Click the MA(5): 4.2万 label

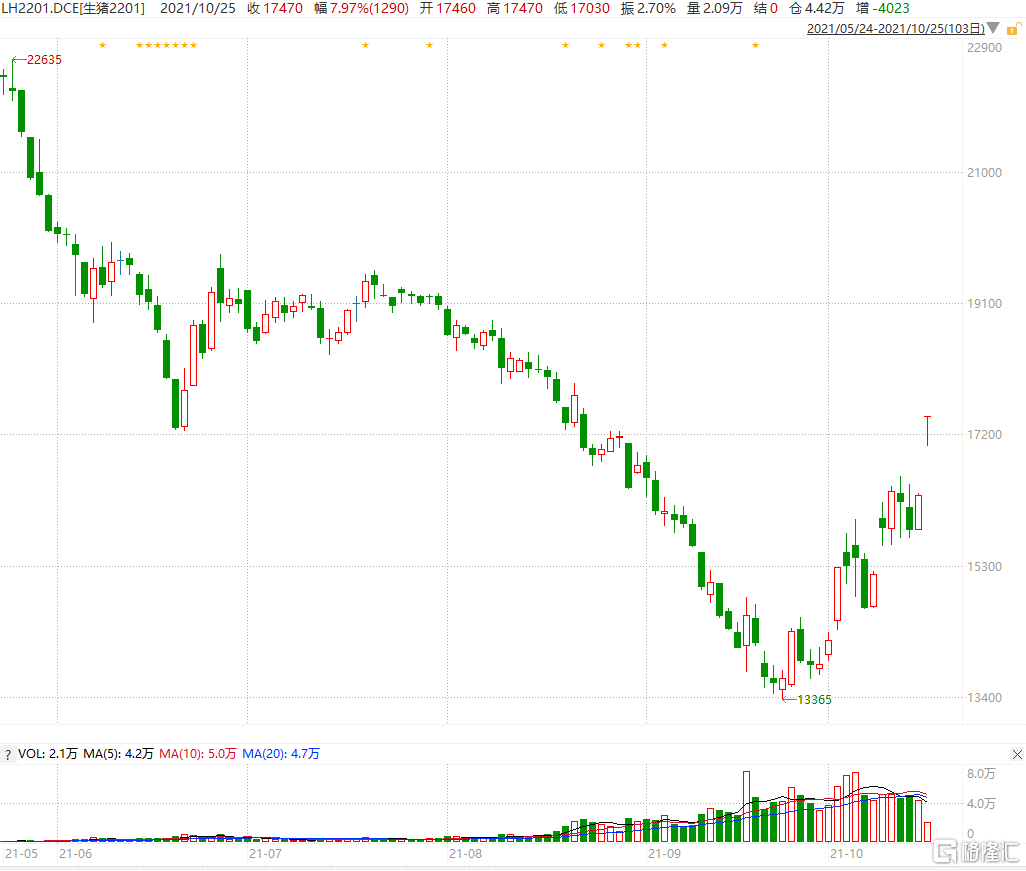coord(118,754)
